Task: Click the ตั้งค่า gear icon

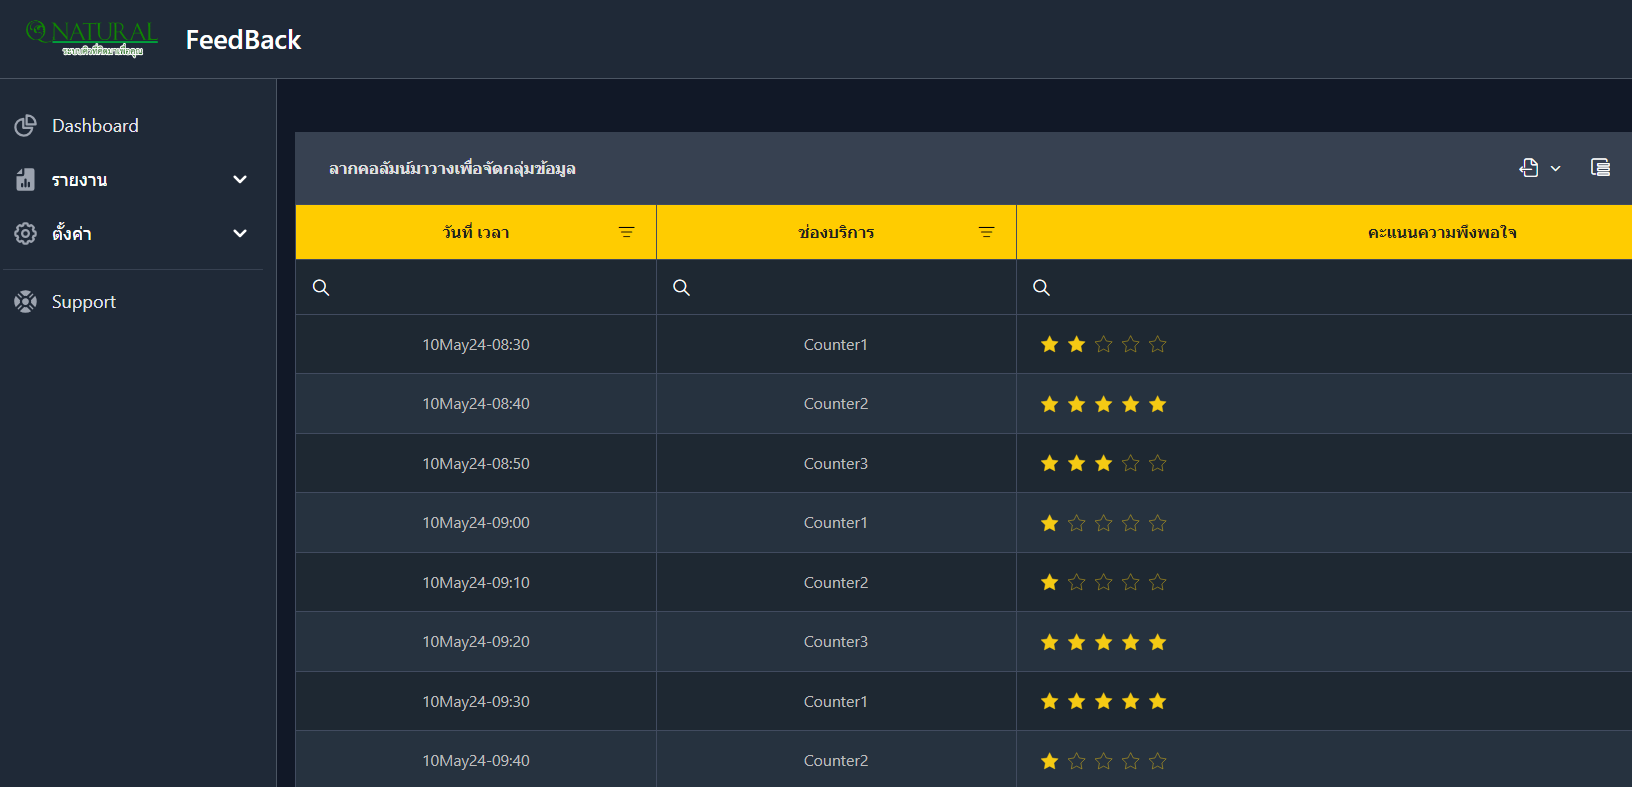Action: 26,234
